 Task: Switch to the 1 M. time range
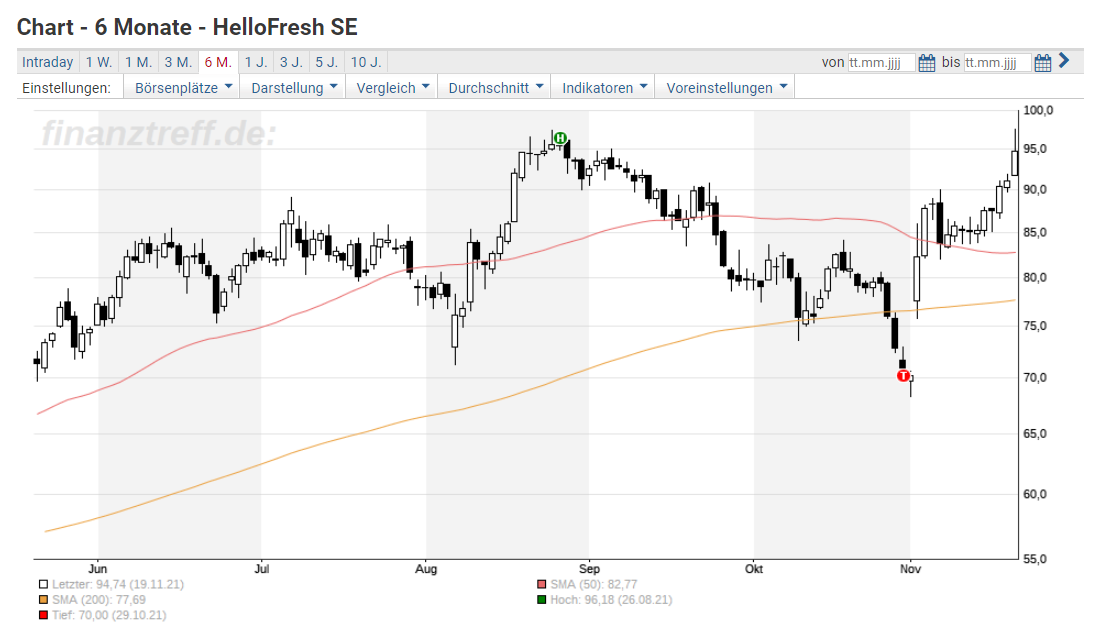tap(138, 62)
